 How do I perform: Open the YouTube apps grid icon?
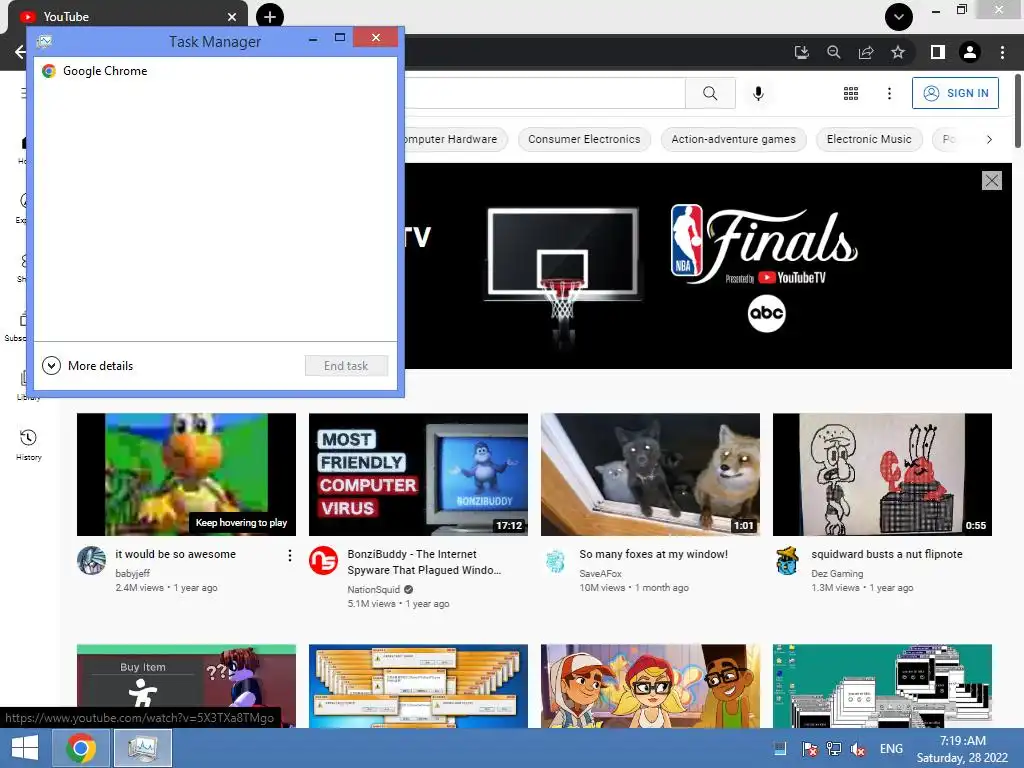click(850, 93)
